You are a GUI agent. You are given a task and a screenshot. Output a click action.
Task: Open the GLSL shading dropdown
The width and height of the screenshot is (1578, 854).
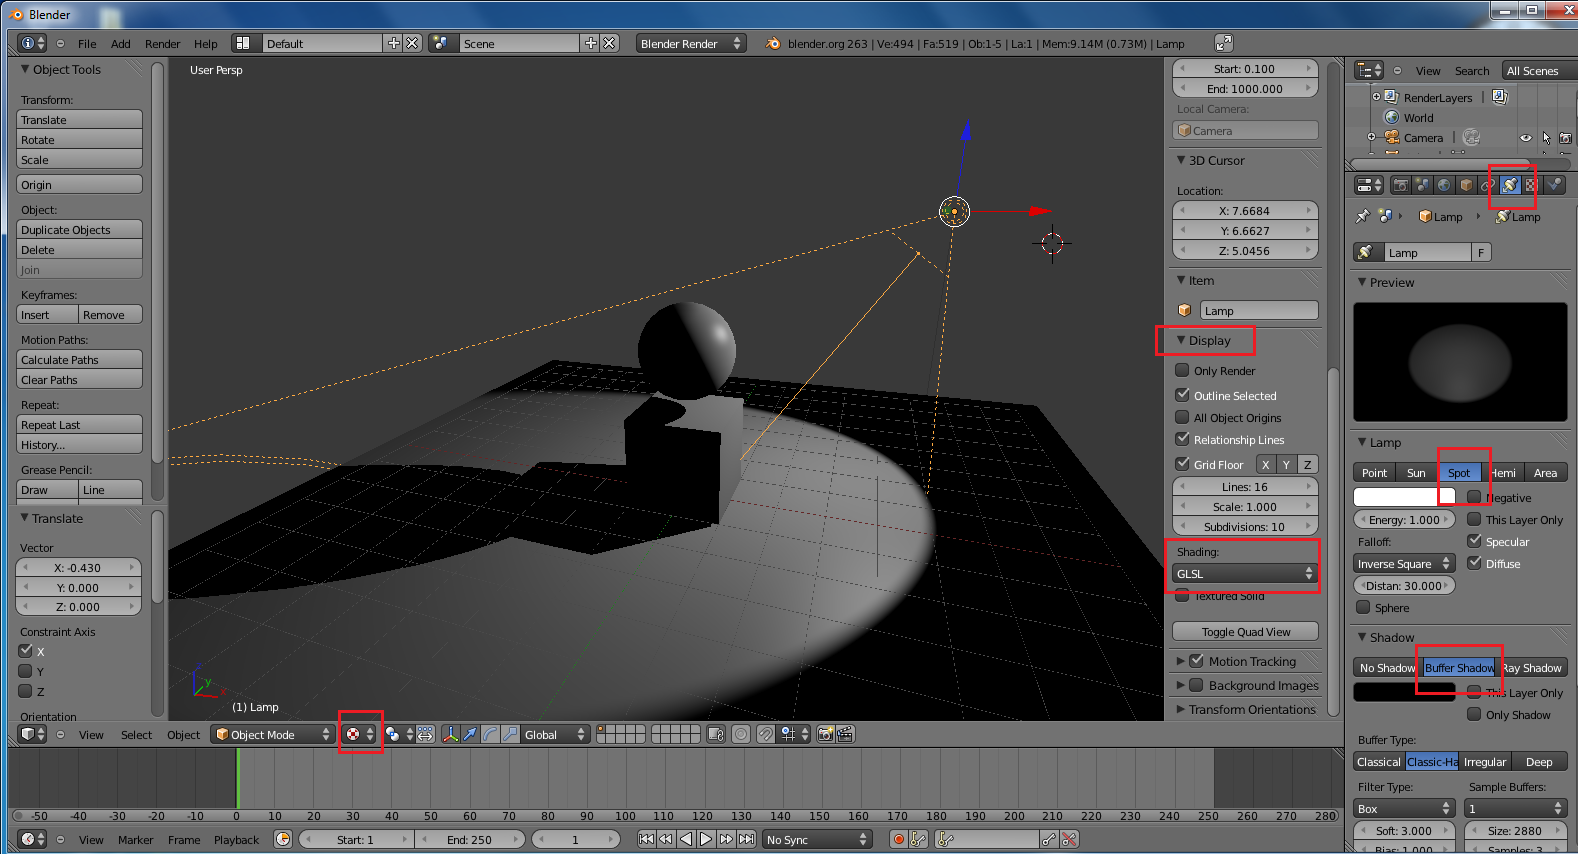click(1245, 573)
